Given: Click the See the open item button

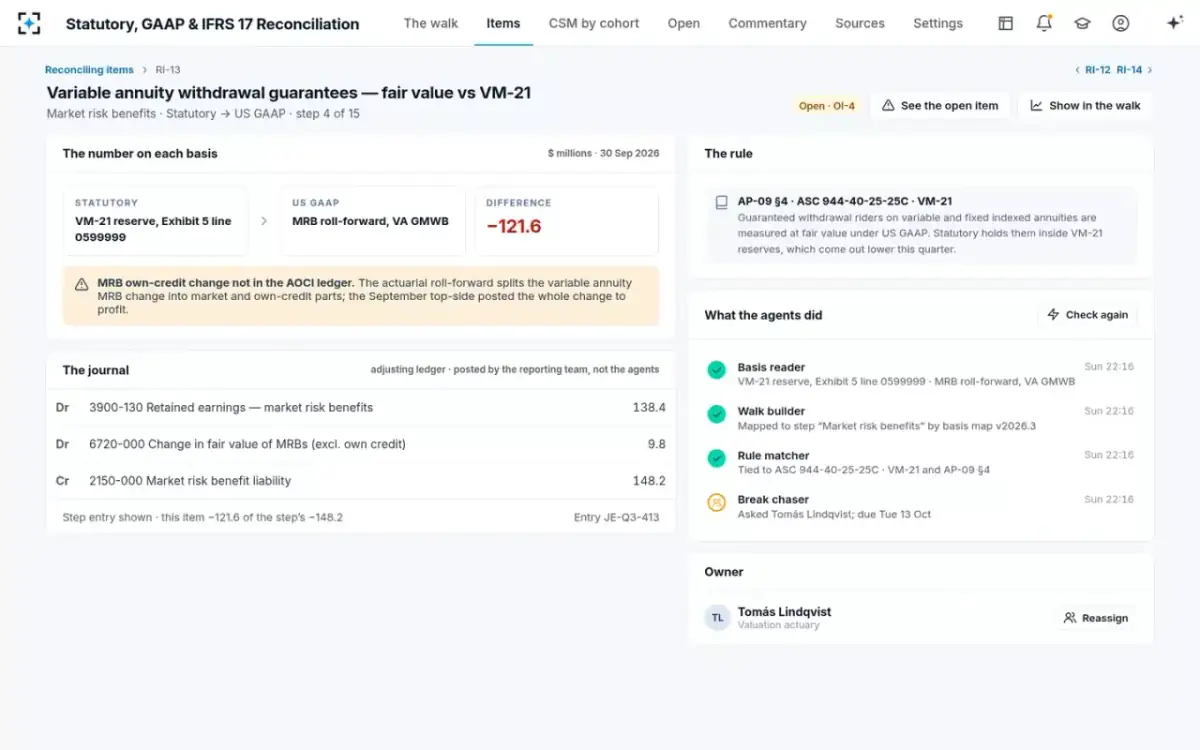Looking at the screenshot, I should 940,106.
